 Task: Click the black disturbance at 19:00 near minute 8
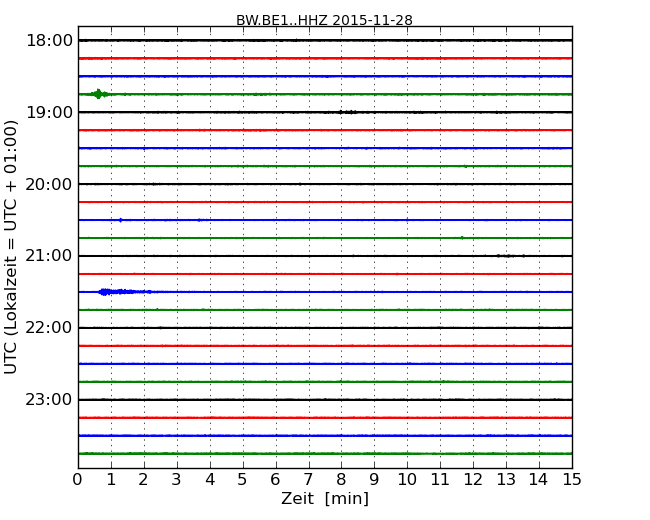(x=347, y=112)
